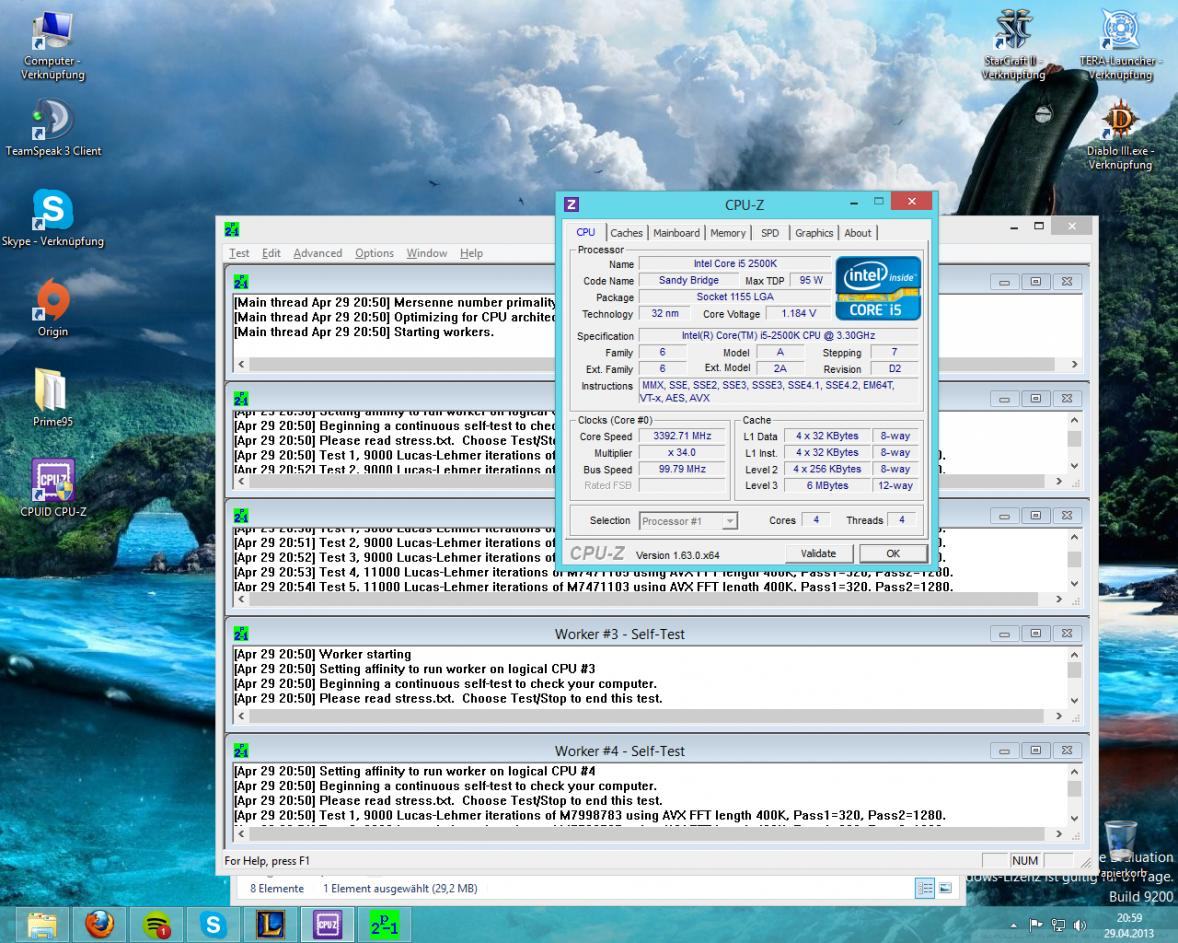Open the Memory tab in CPU-Z
1178x943 pixels.
click(728, 233)
